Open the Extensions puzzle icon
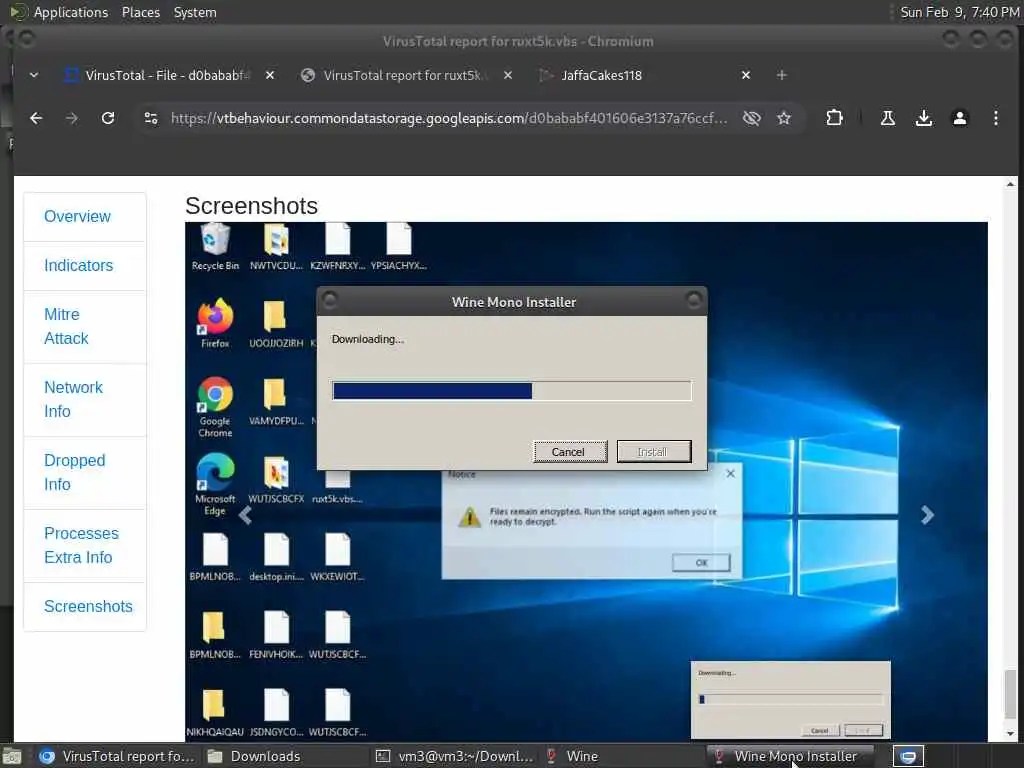This screenshot has width=1024, height=768. click(x=834, y=118)
